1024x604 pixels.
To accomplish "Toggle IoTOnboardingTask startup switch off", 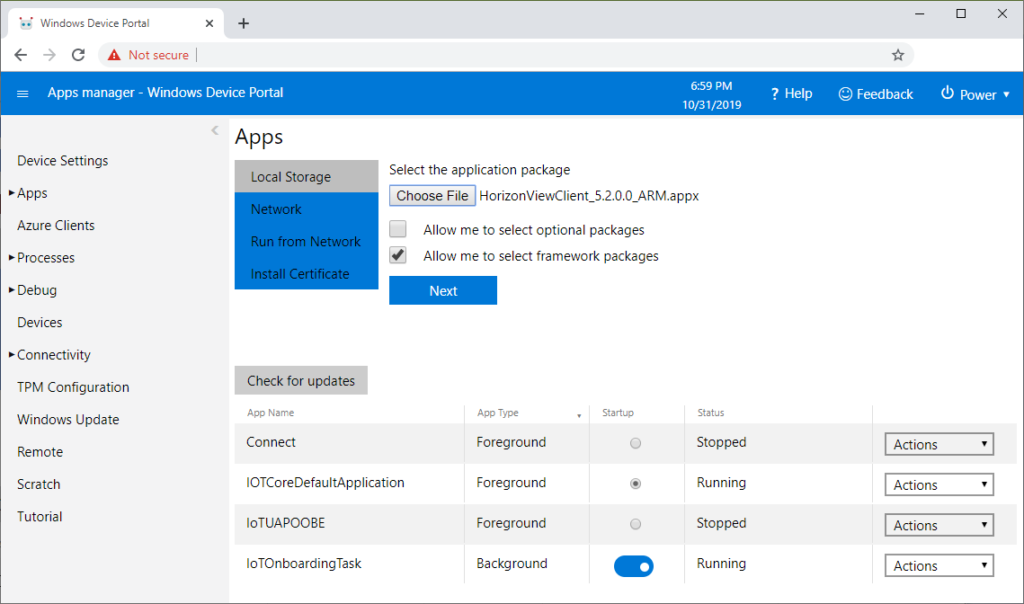I will tap(633, 566).
